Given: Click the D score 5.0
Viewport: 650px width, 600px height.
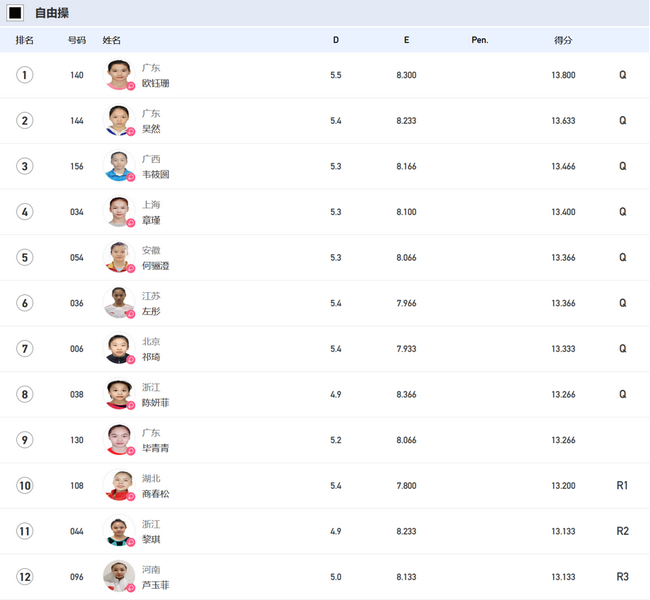Looking at the screenshot, I should [x=336, y=577].
